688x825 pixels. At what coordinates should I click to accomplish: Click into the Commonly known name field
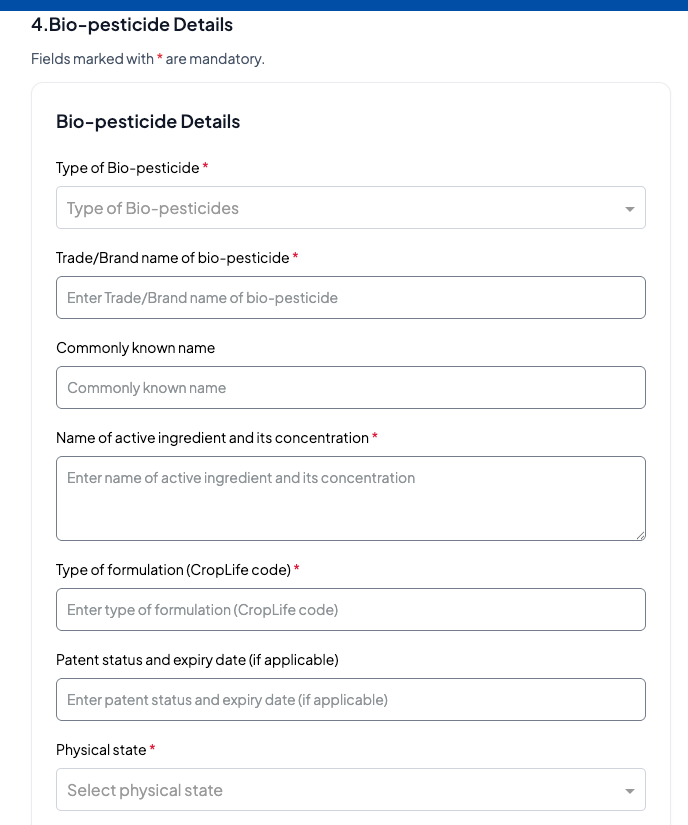(350, 388)
